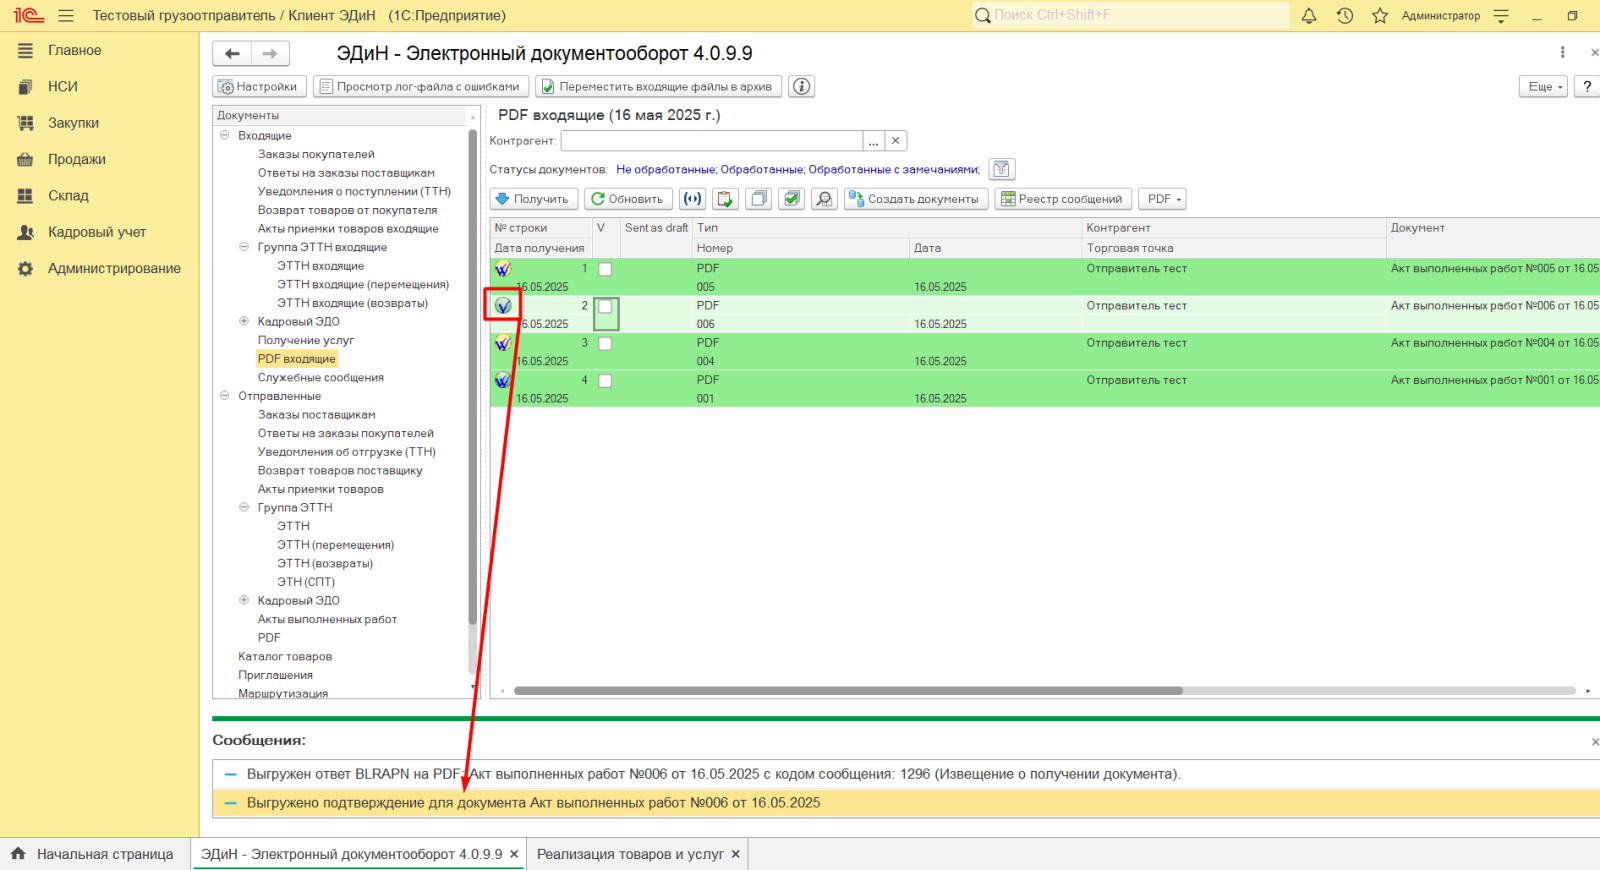Open the Закупки section
This screenshot has width=1600, height=870.
(73, 123)
